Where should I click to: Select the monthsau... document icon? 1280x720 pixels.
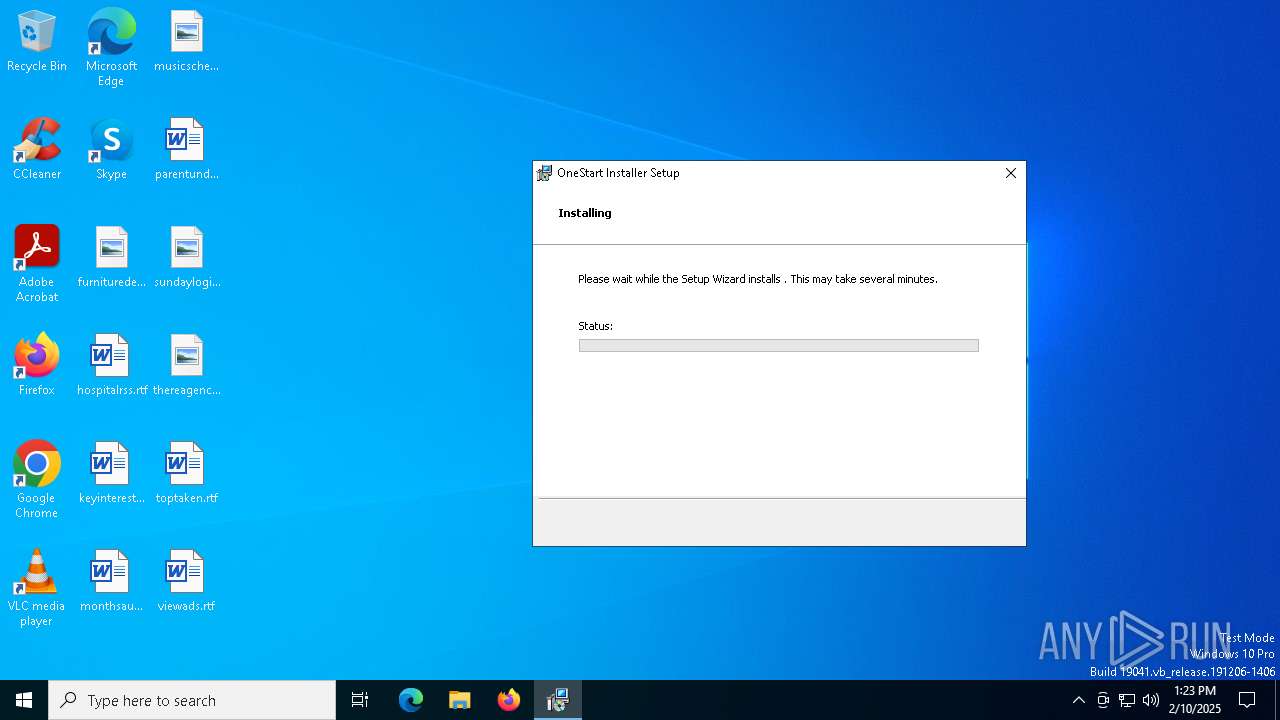point(111,582)
